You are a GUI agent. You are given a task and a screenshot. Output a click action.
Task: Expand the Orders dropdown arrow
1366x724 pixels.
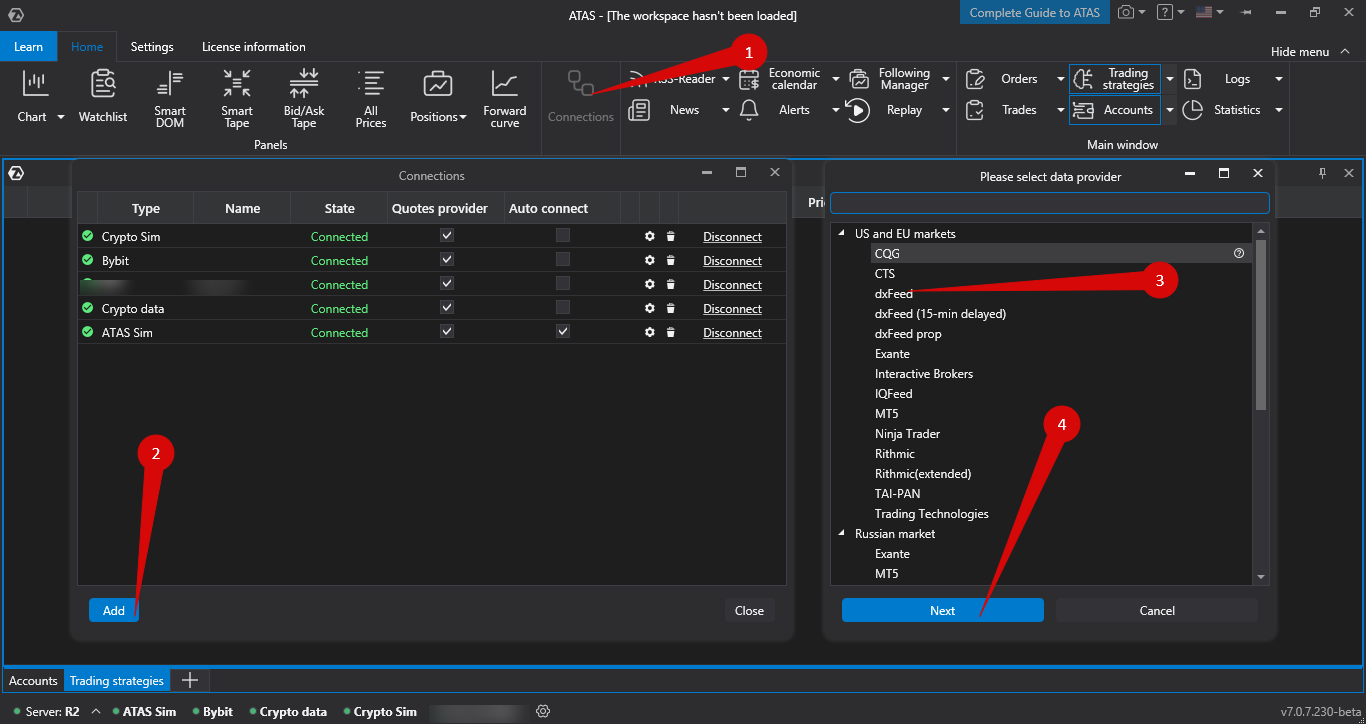pyautogui.click(x=1060, y=79)
